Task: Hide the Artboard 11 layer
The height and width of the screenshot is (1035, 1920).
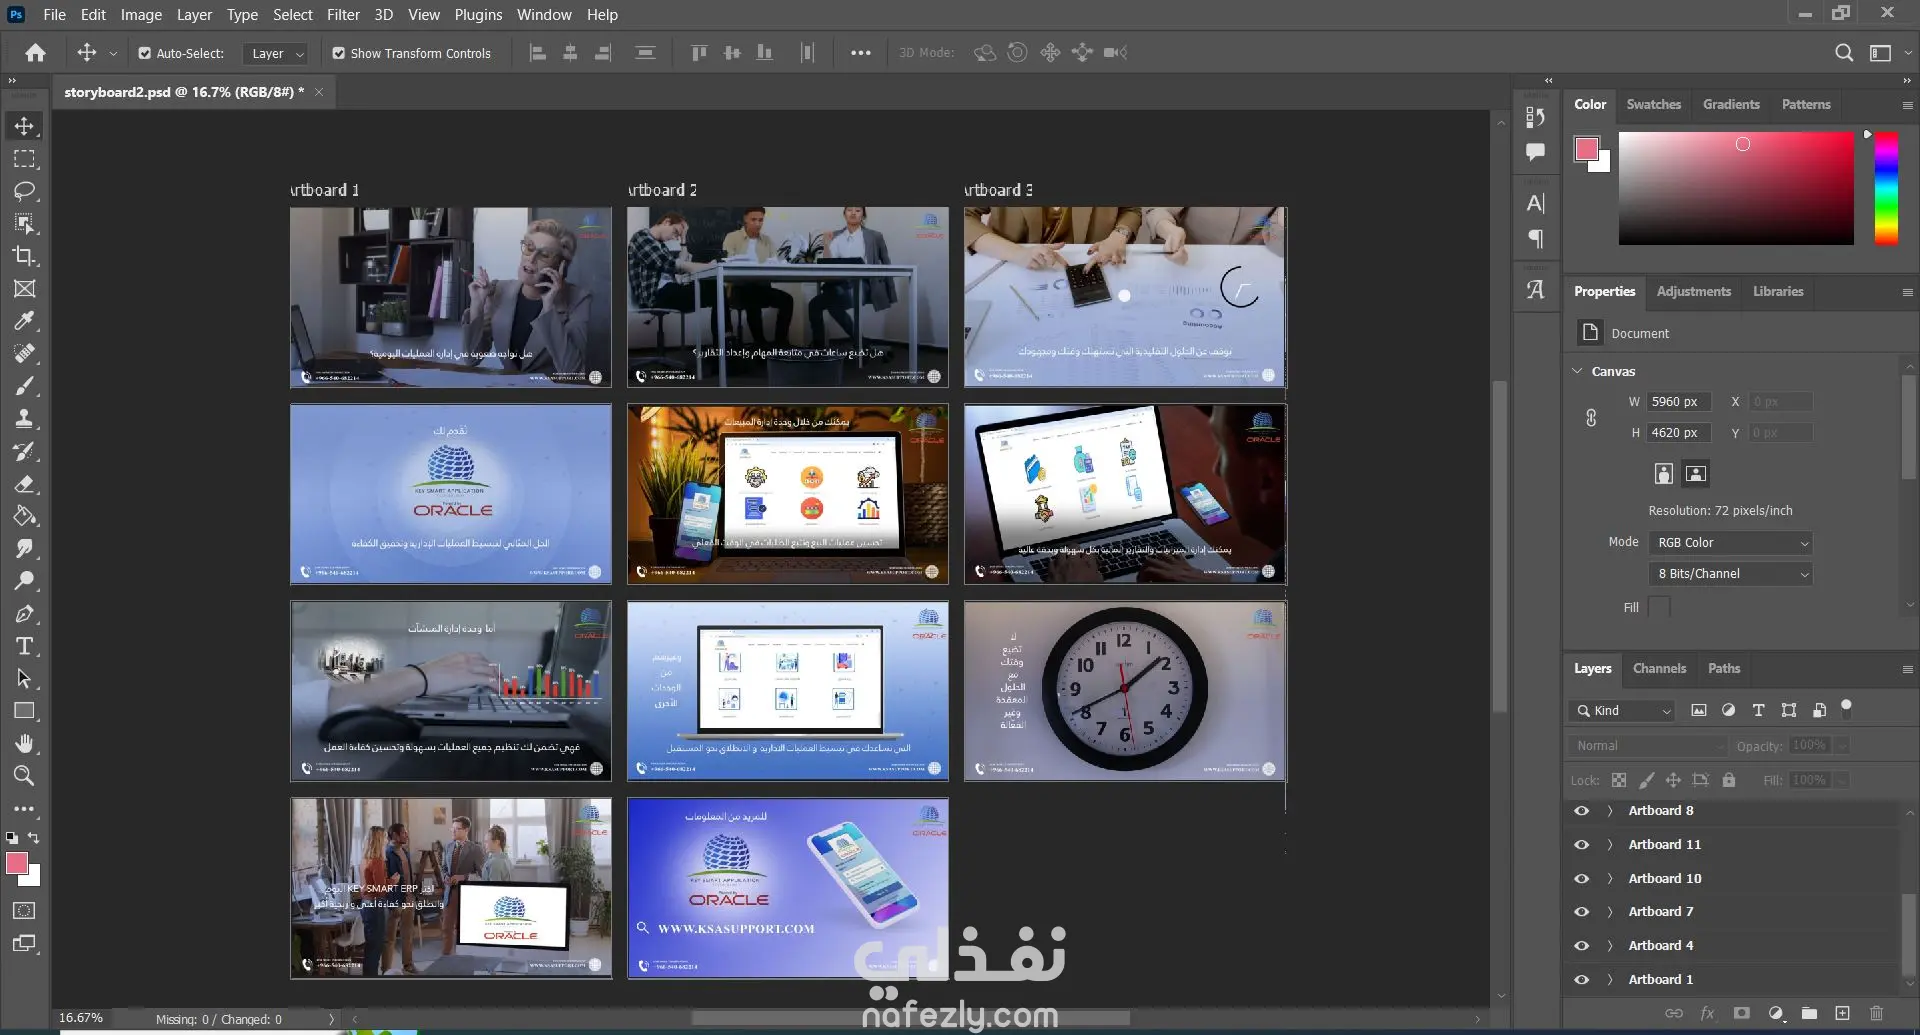Action: [x=1581, y=845]
